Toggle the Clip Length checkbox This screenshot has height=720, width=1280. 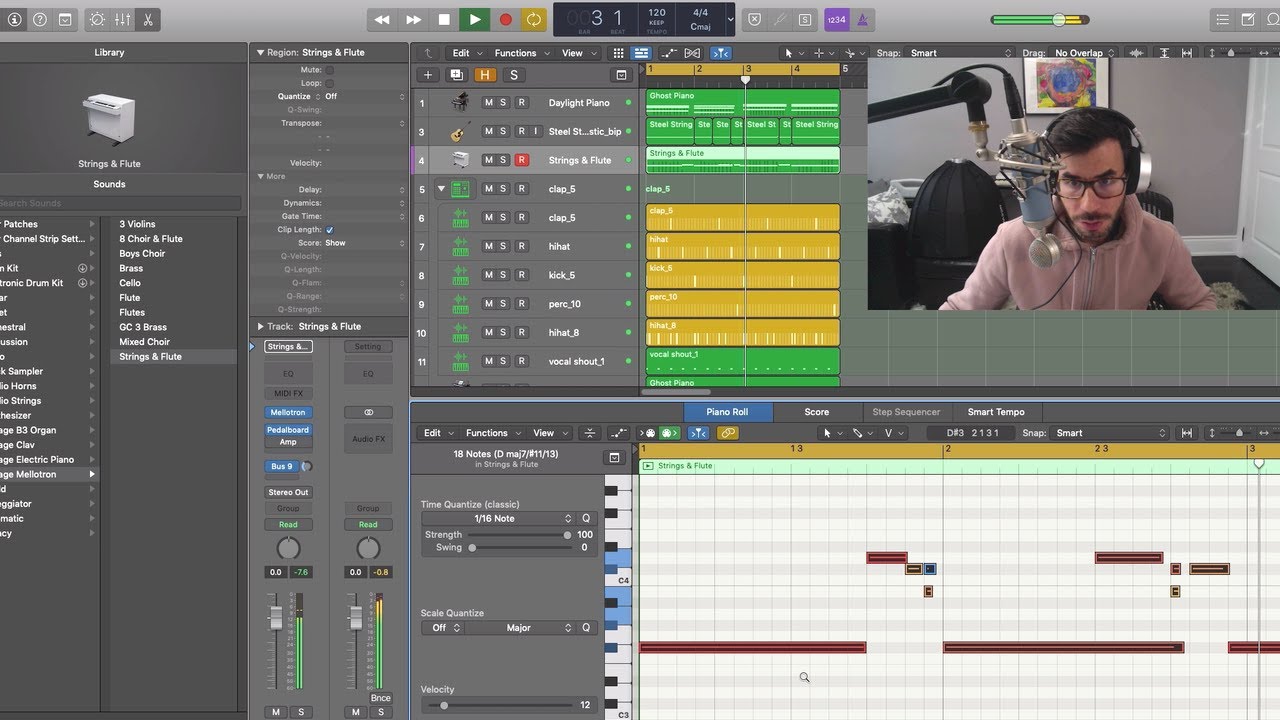(x=330, y=230)
